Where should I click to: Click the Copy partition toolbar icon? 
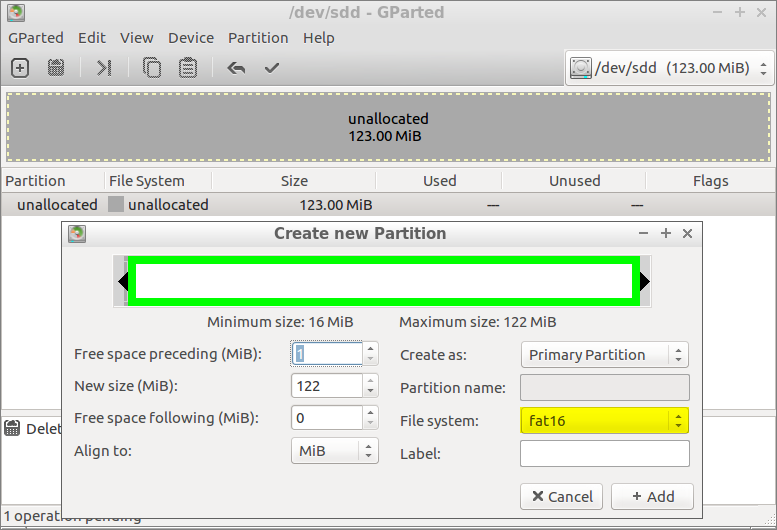152,68
